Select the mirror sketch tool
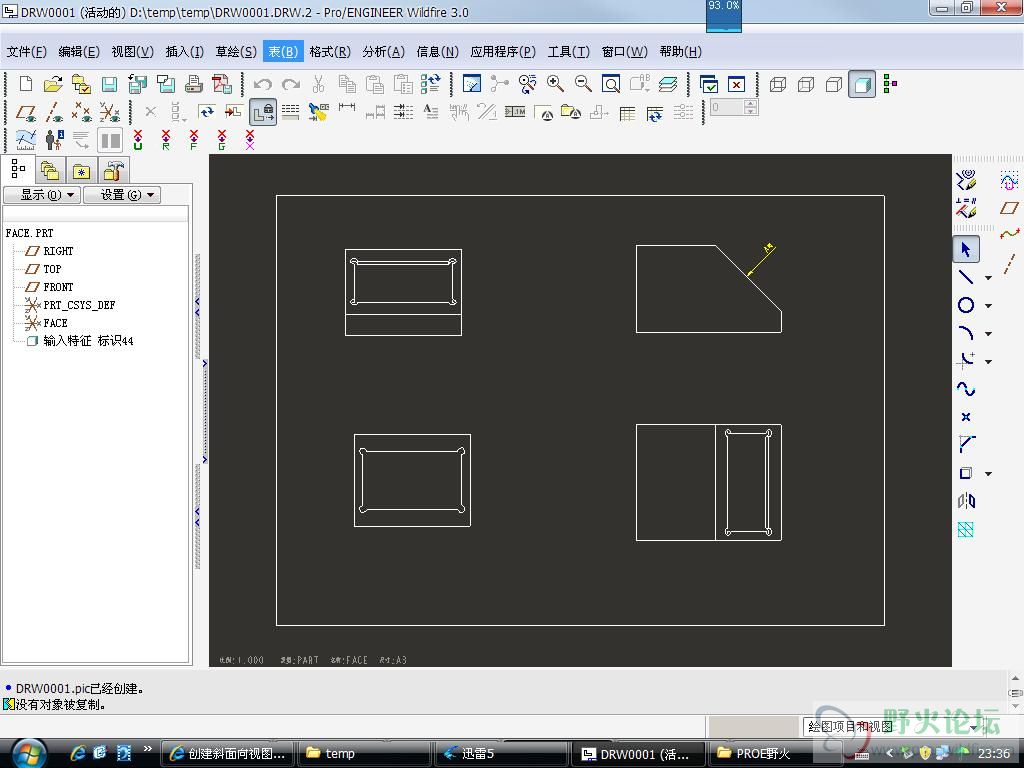 pos(966,501)
